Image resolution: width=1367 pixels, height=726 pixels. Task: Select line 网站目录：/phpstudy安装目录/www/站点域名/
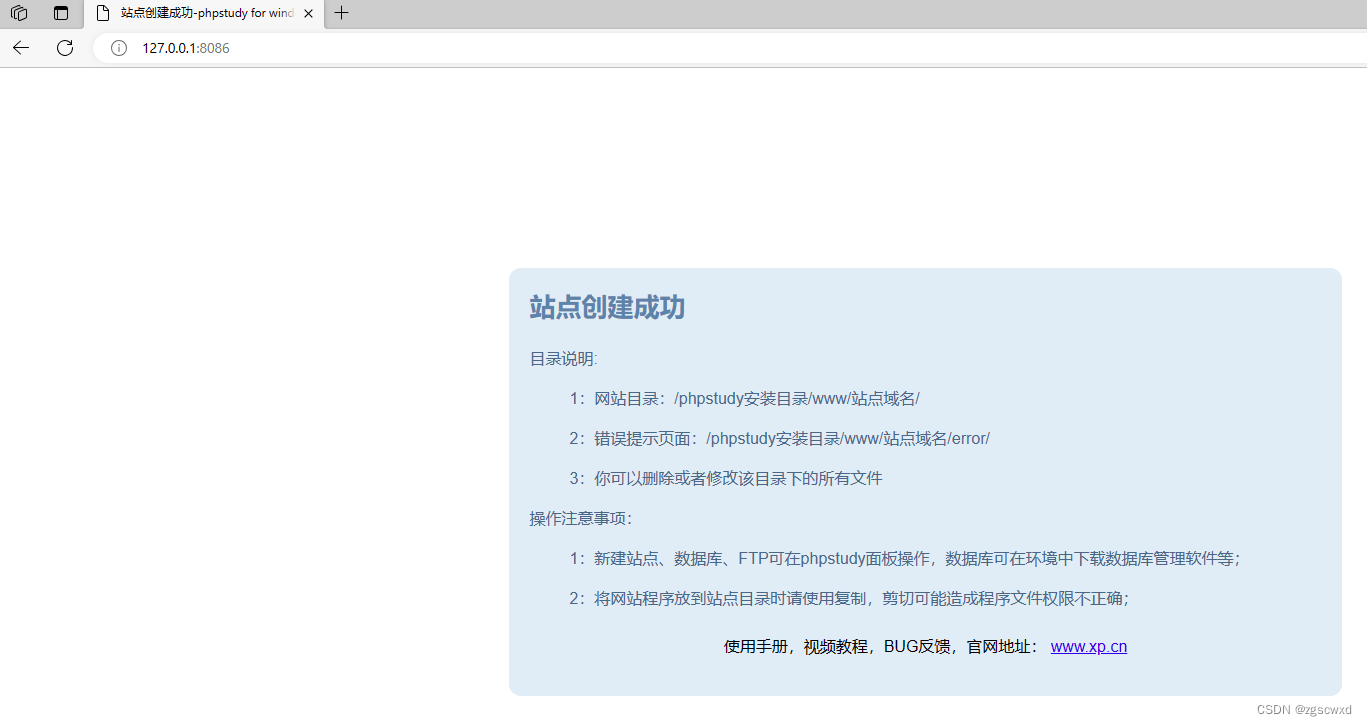point(745,399)
